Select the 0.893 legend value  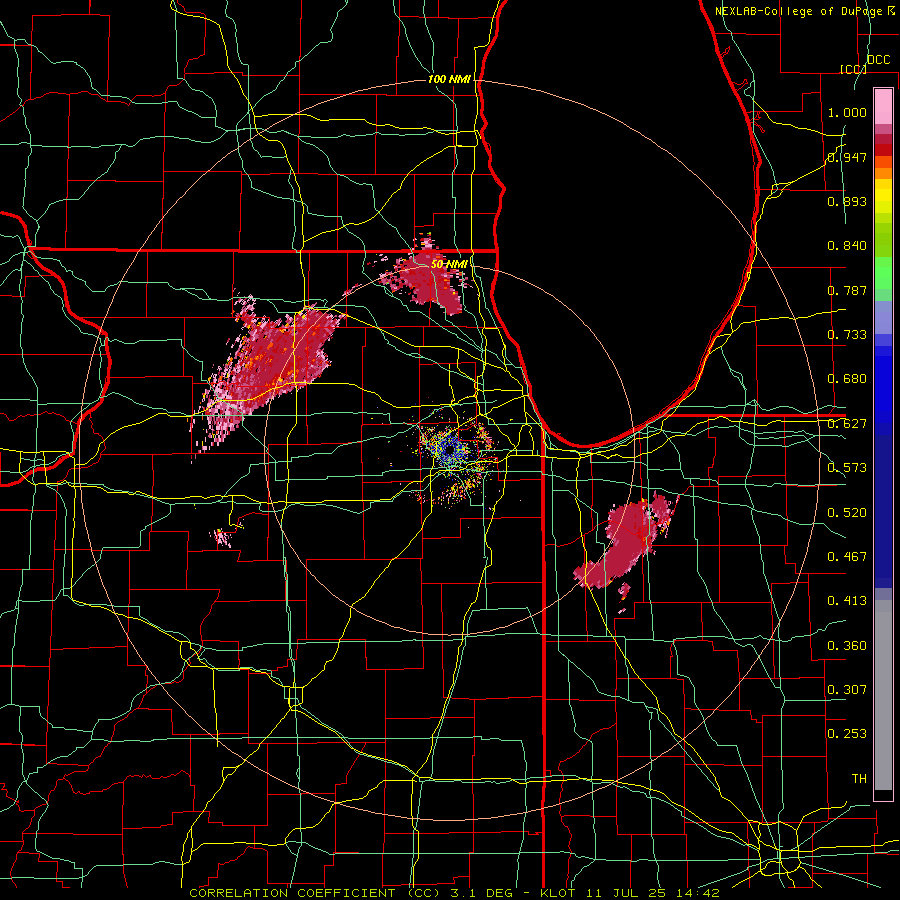click(847, 201)
